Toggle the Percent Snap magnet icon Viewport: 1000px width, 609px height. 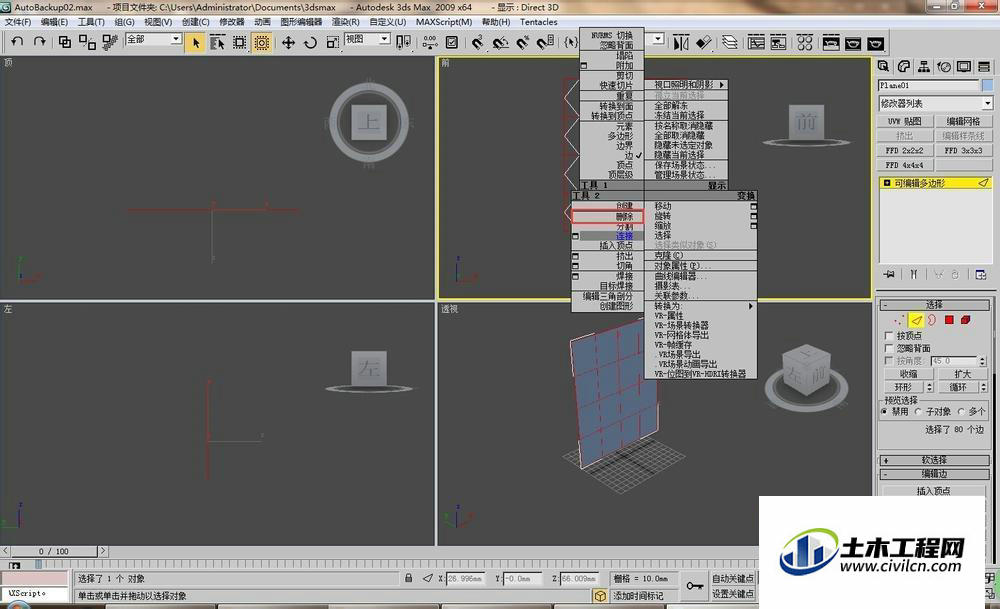tap(523, 43)
